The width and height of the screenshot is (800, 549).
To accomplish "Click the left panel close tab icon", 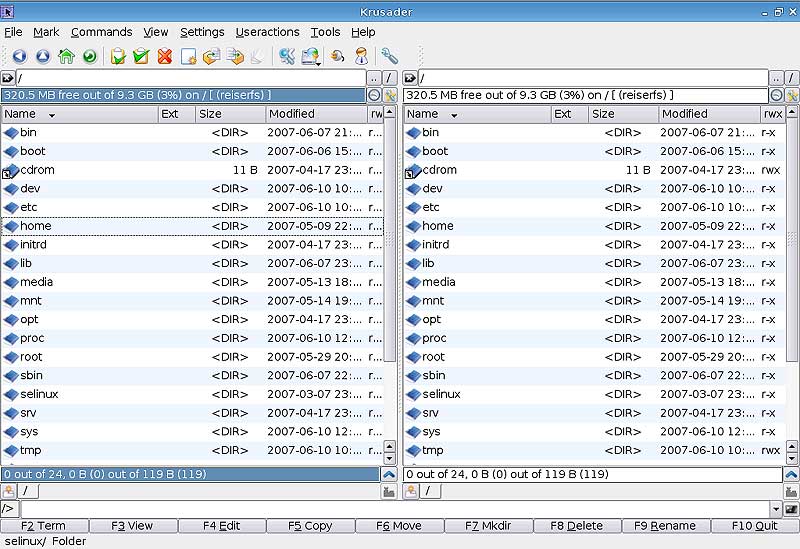I will (389, 492).
